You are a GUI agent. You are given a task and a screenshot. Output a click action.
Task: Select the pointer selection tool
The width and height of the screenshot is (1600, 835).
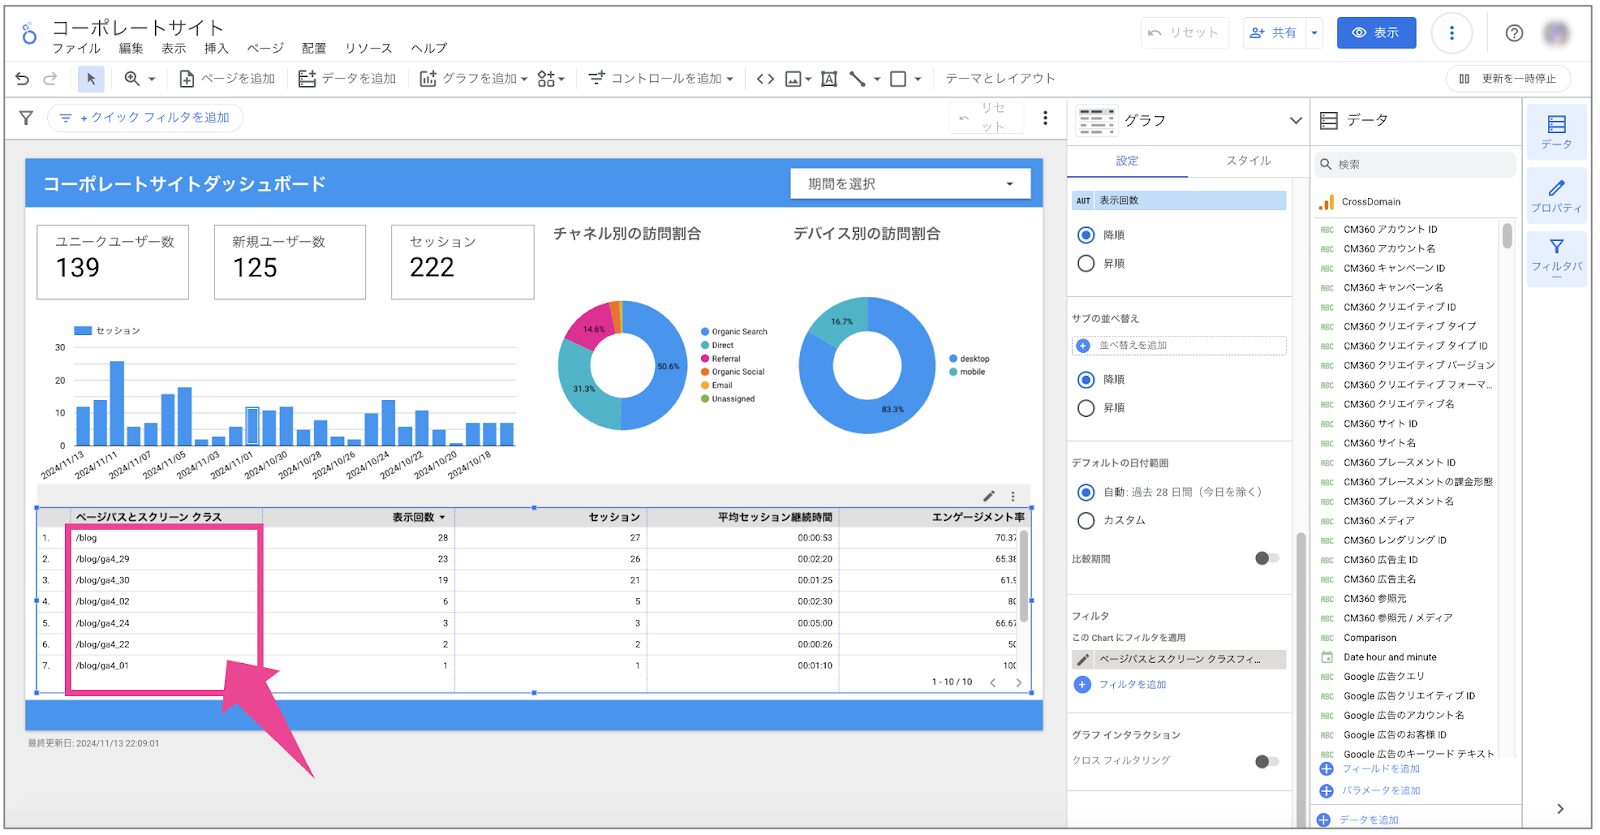pyautogui.click(x=91, y=78)
